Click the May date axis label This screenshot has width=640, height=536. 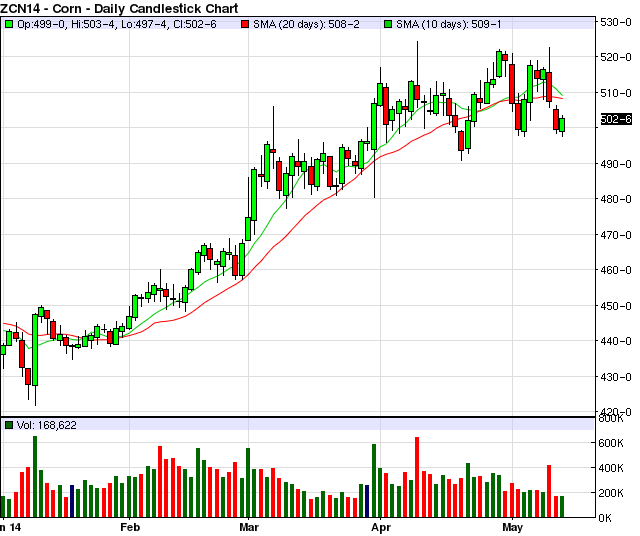512,527
